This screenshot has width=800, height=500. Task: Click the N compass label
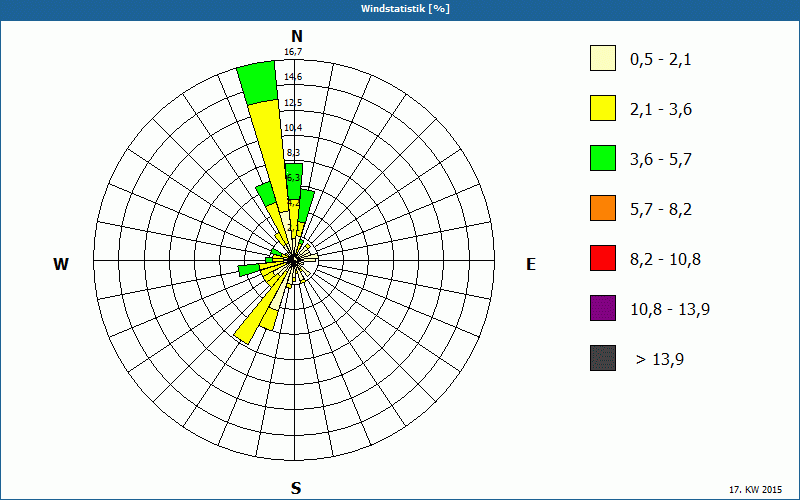pyautogui.click(x=297, y=36)
